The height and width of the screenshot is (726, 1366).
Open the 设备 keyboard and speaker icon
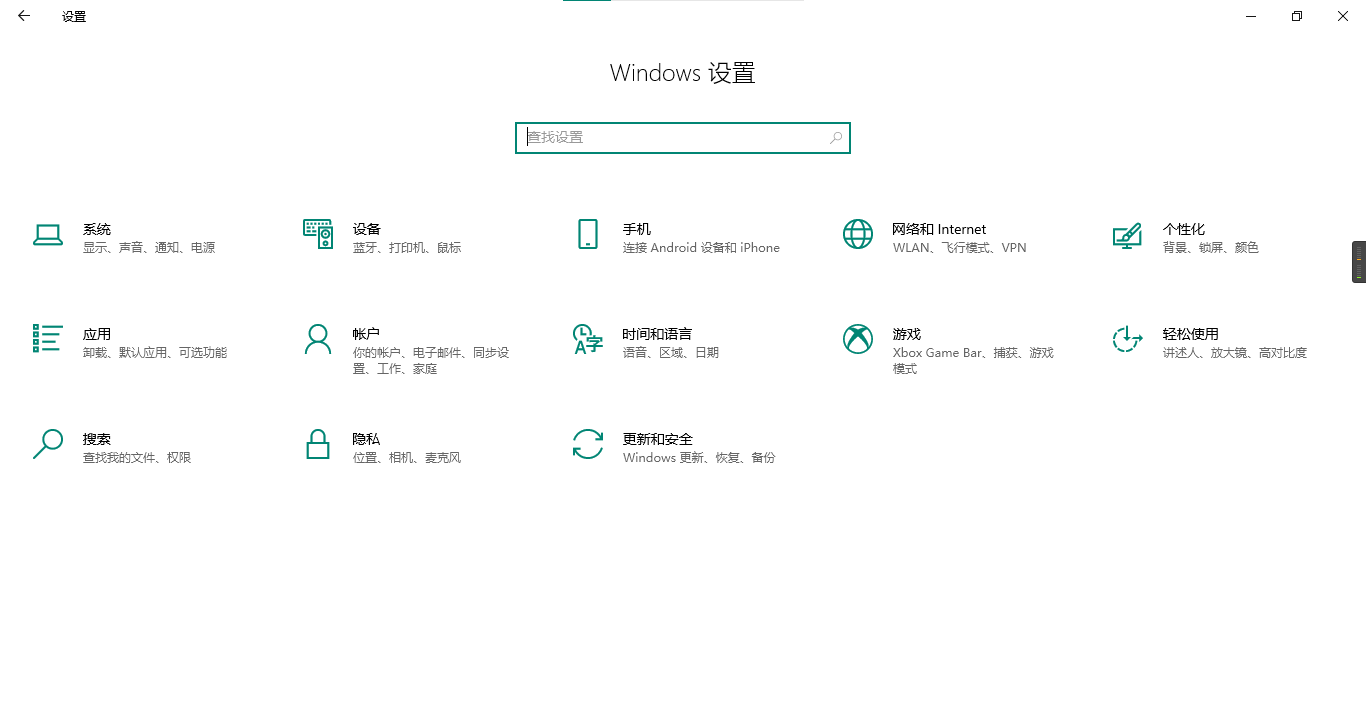pyautogui.click(x=318, y=234)
